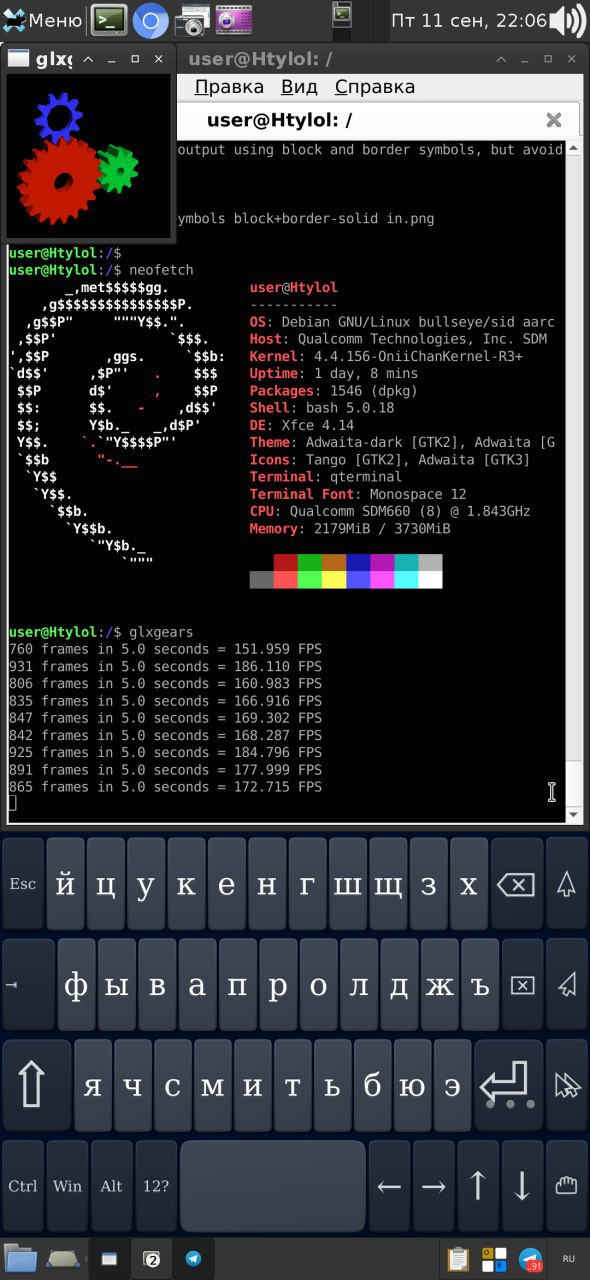Tap the й key on keyboard
Image resolution: width=590 pixels, height=1280 pixels.
point(65,884)
